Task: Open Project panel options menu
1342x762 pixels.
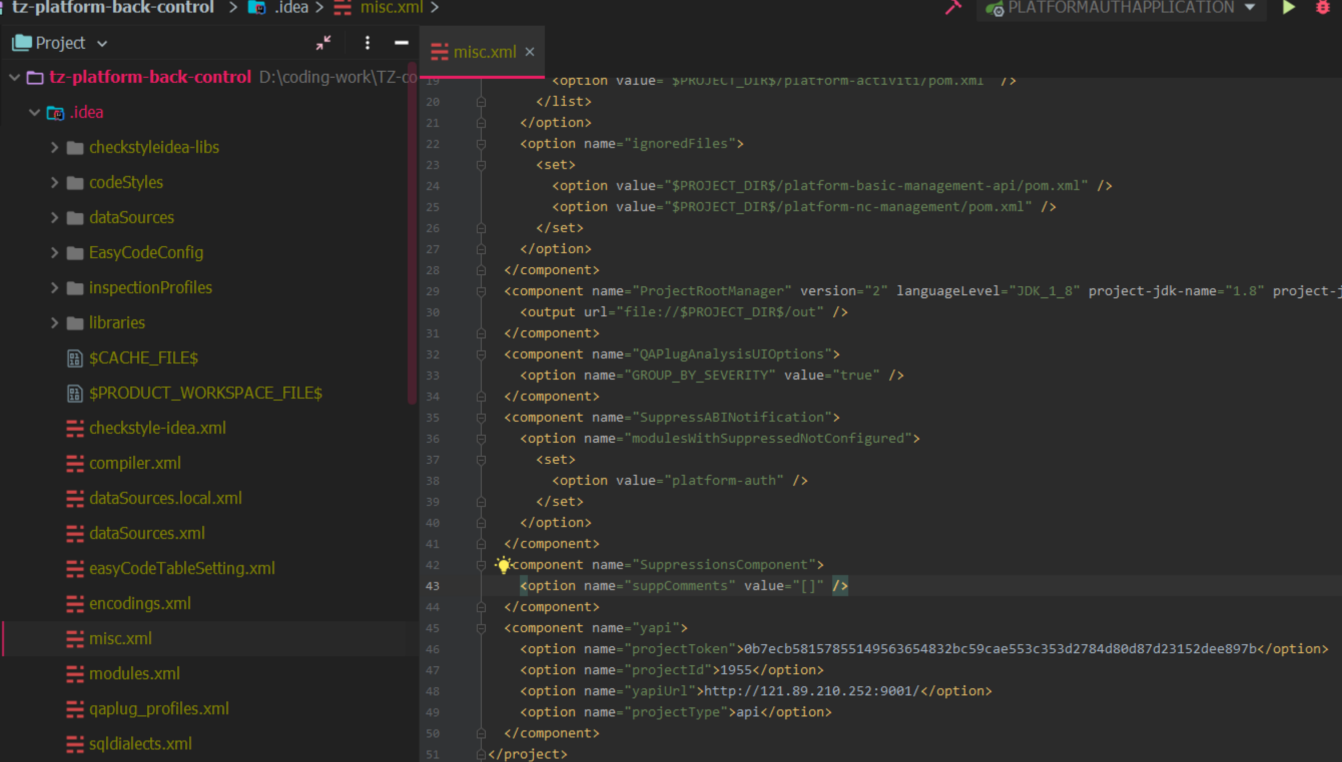Action: click(x=367, y=43)
